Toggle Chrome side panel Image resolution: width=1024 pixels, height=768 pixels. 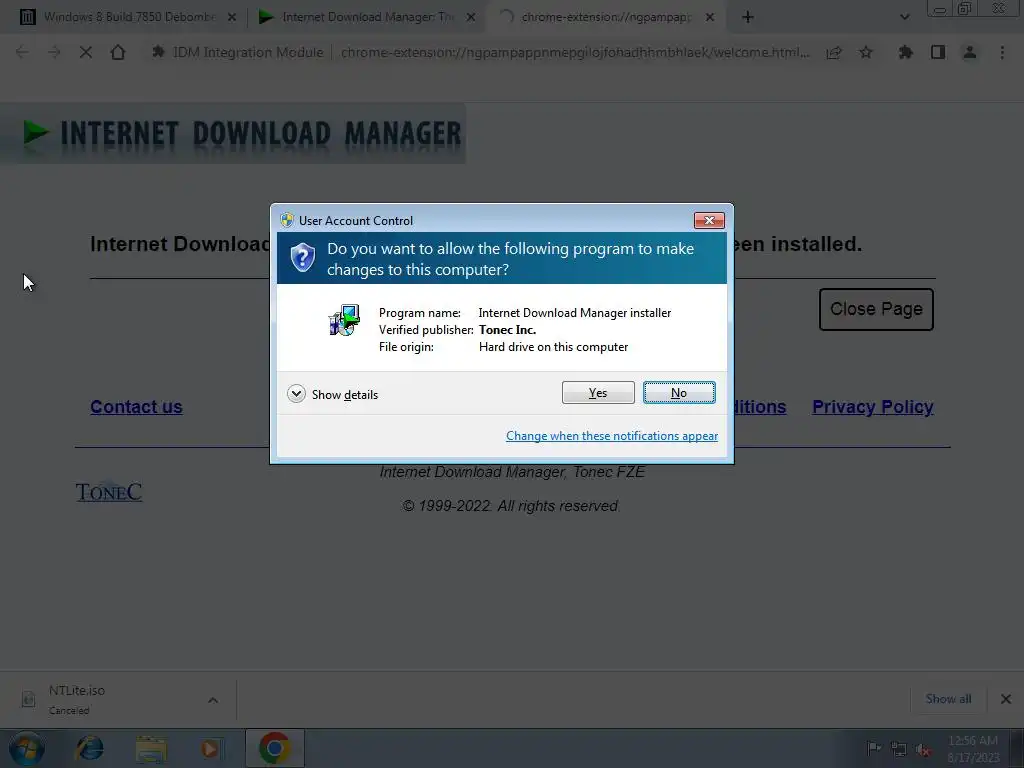[x=938, y=52]
